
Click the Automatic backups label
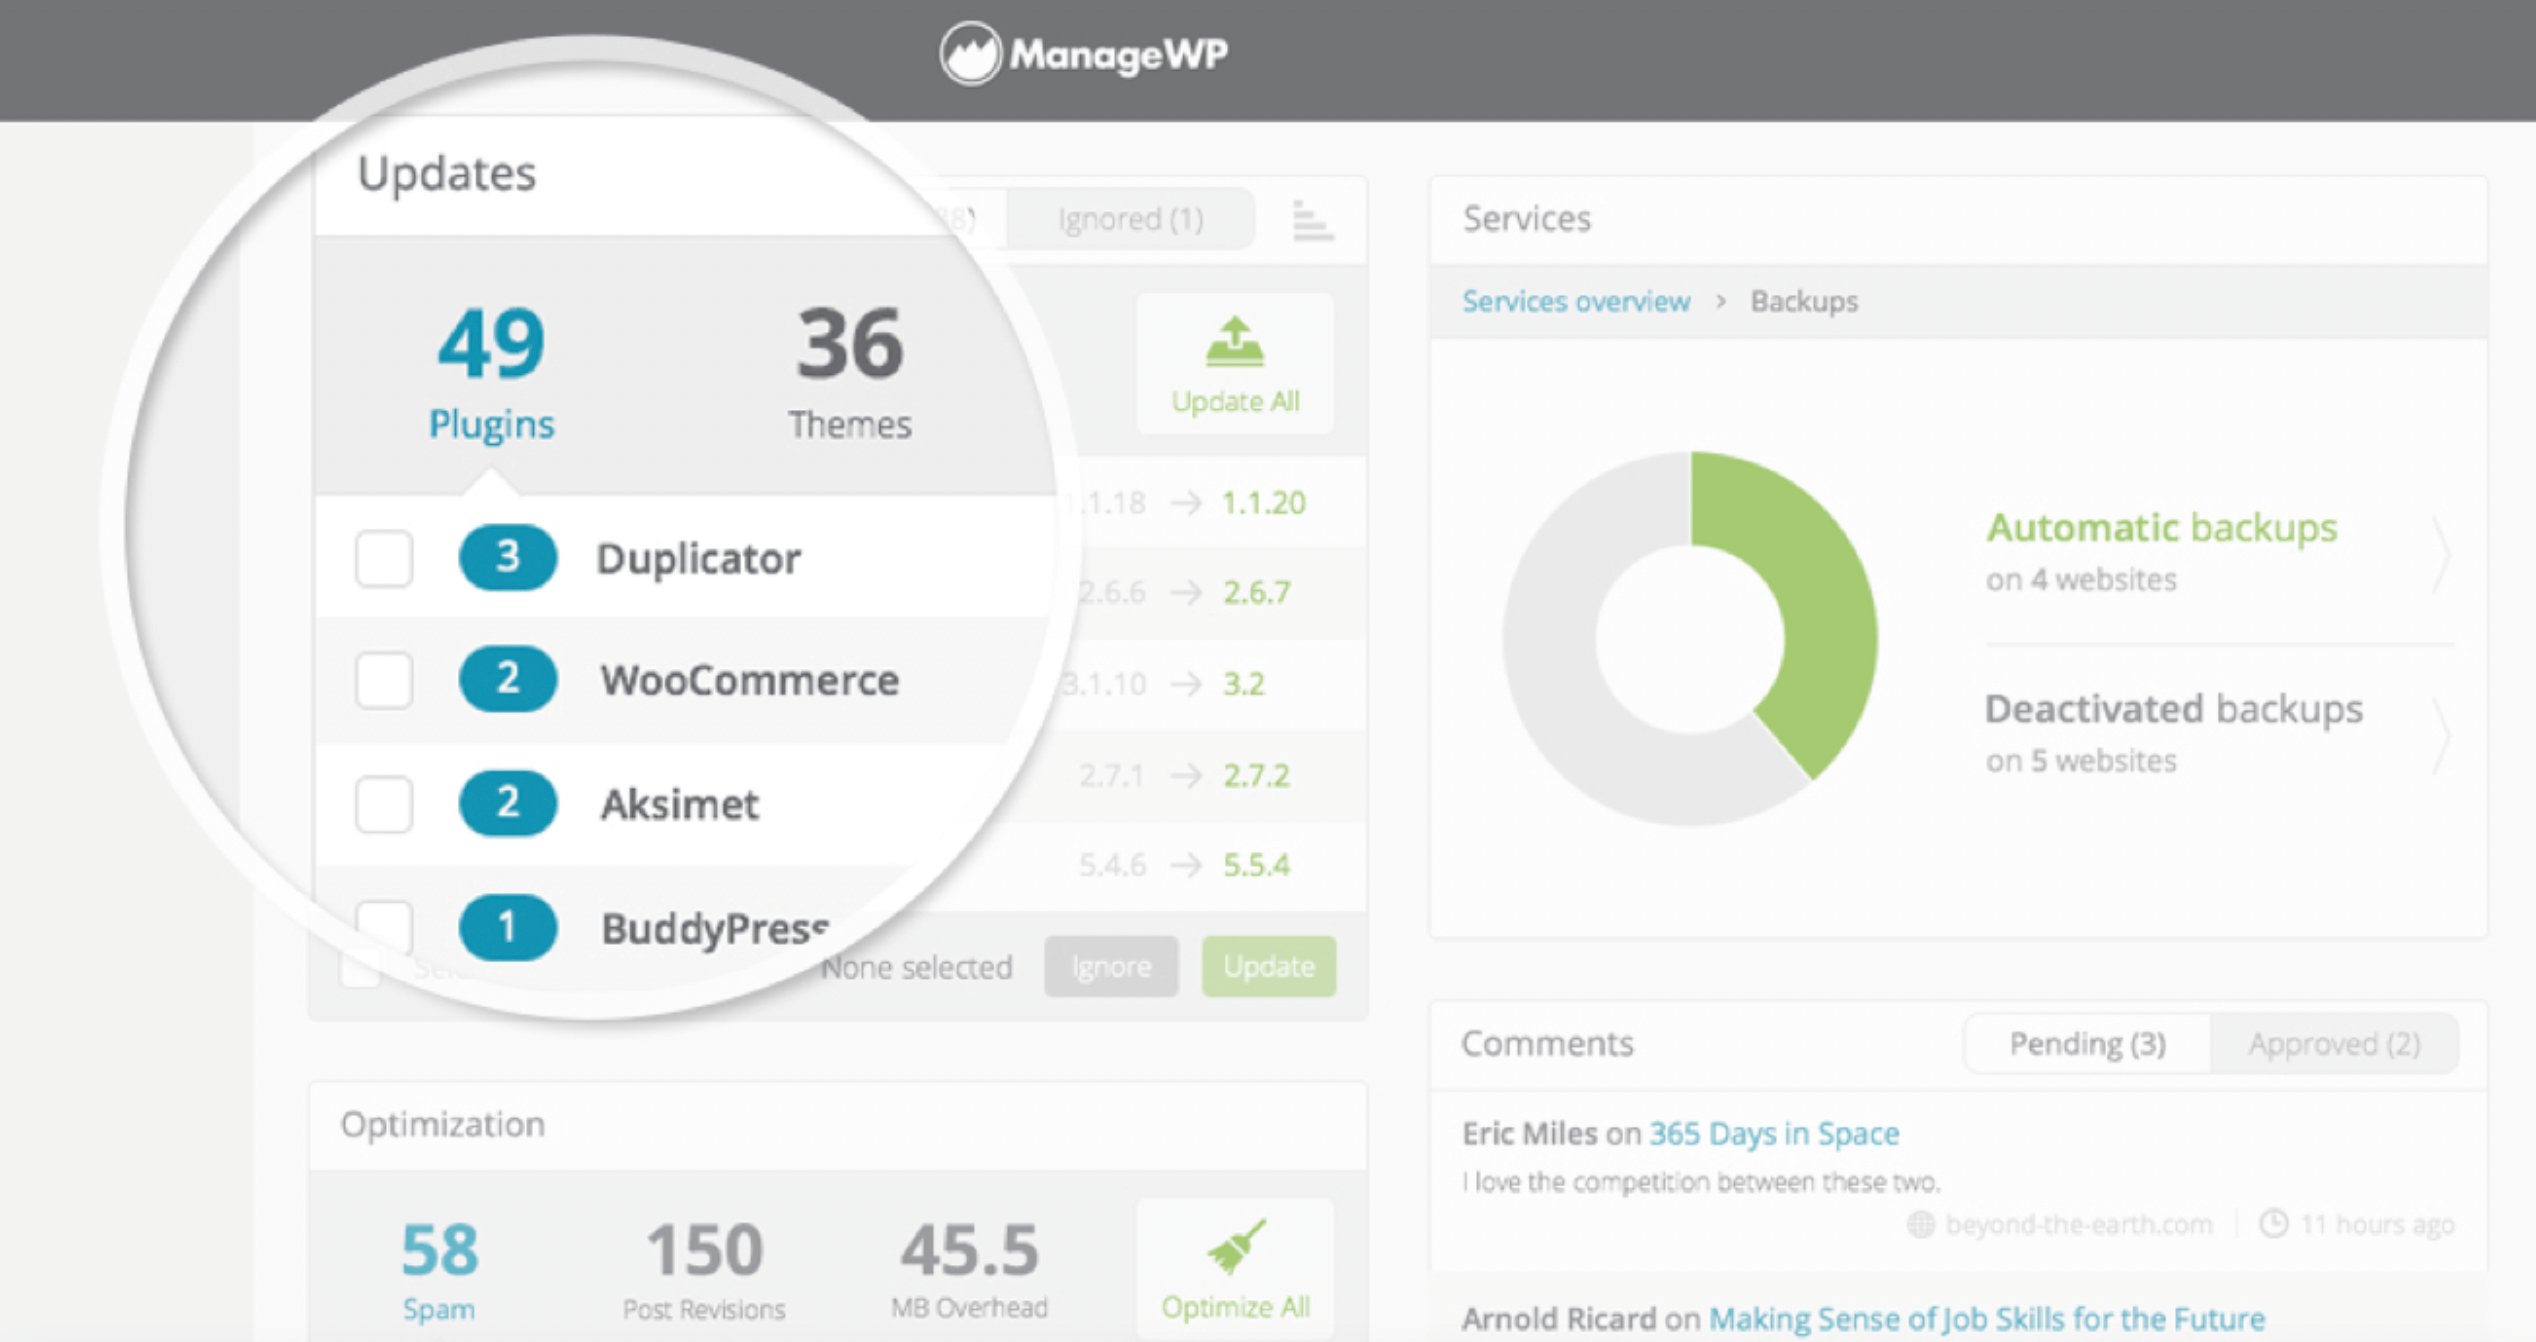coord(2161,527)
